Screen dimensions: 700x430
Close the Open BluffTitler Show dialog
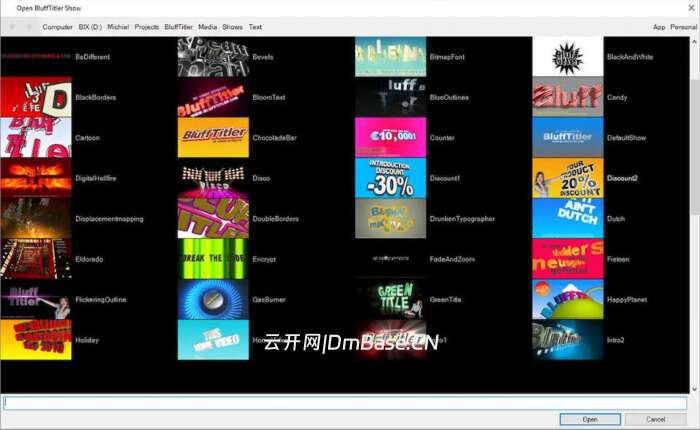(x=691, y=8)
